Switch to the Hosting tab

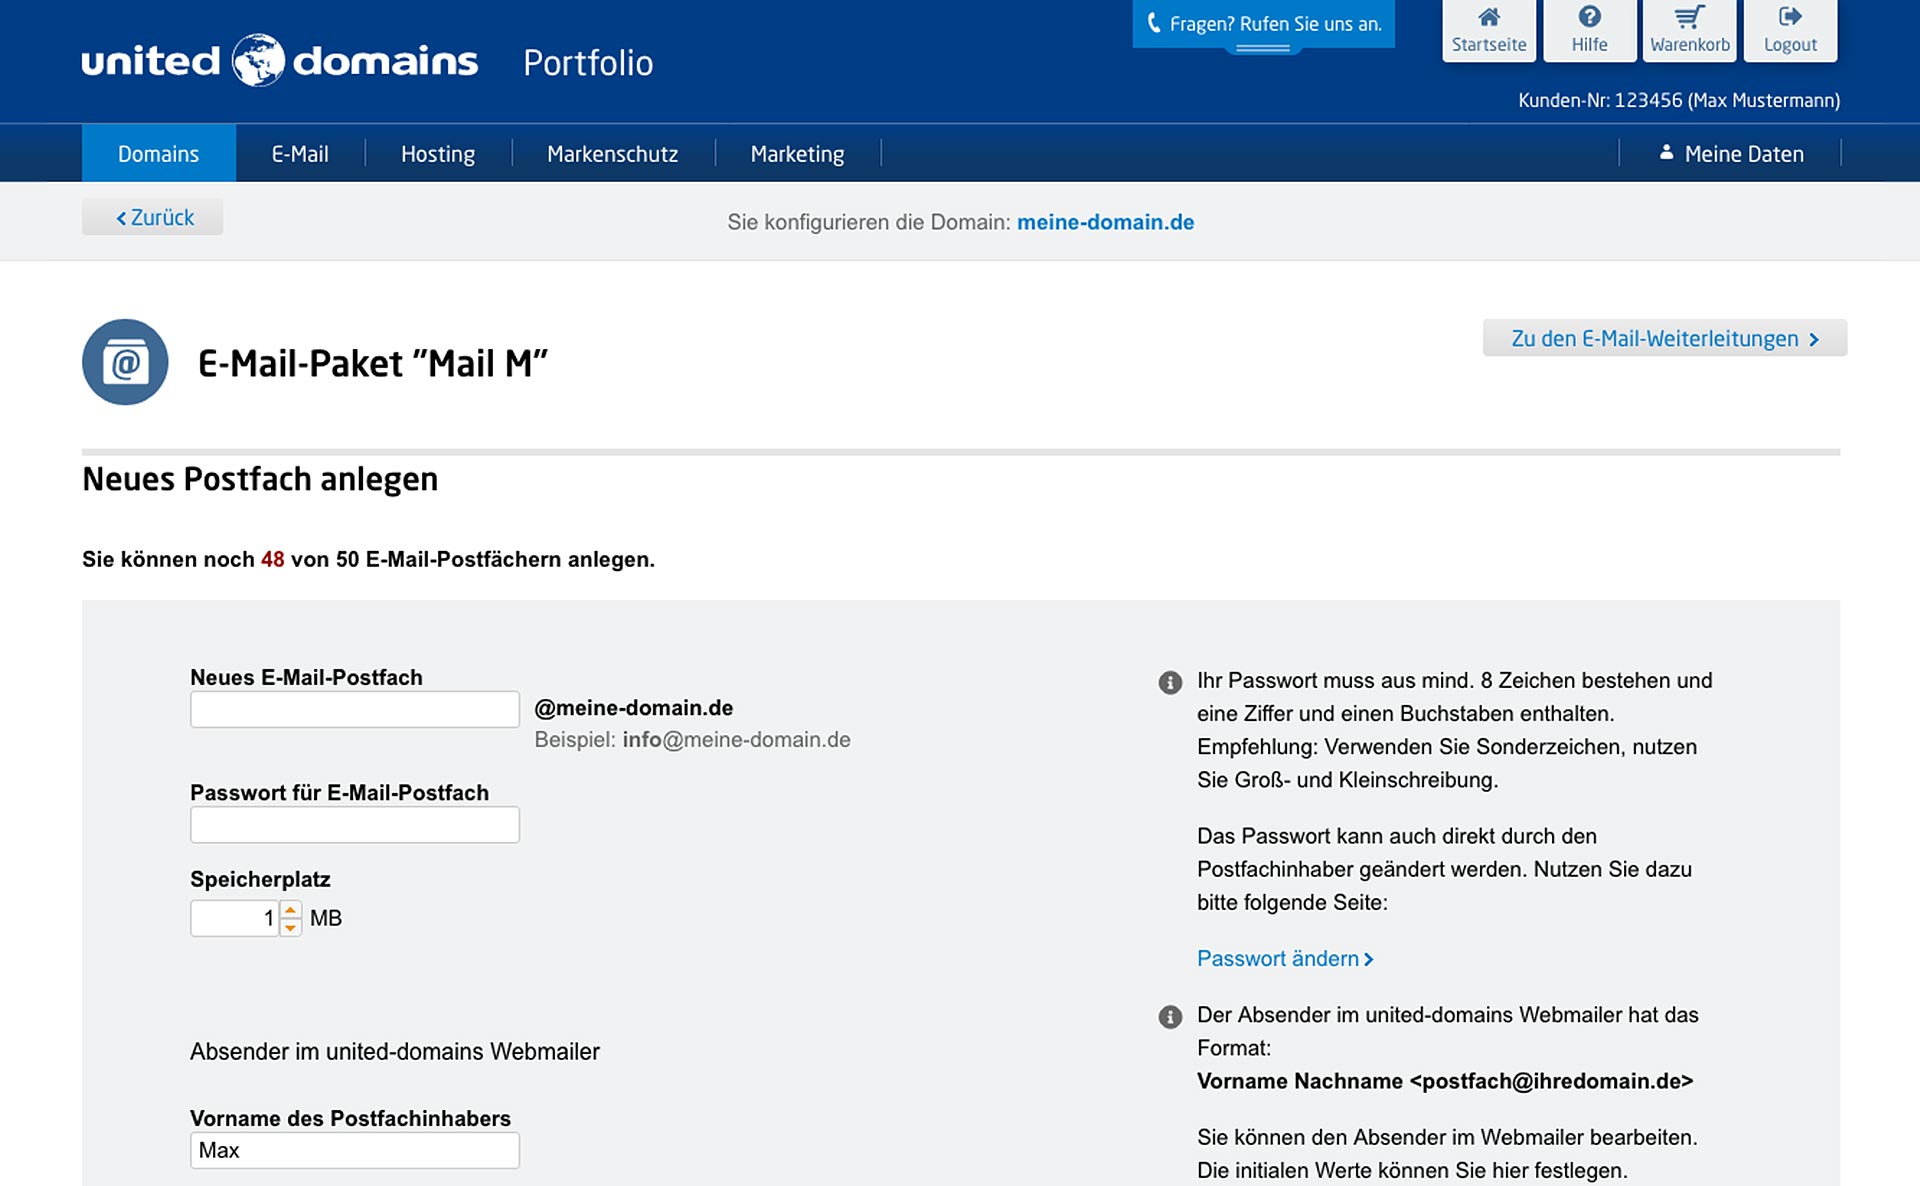click(x=438, y=153)
